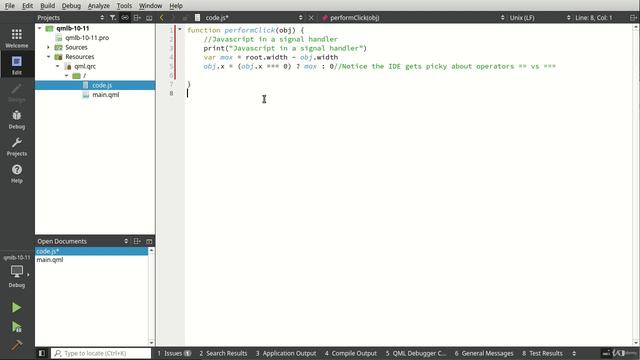Viewport: 640px width, 360px height.
Task: Show the General Messages pane
Action: coord(484,353)
